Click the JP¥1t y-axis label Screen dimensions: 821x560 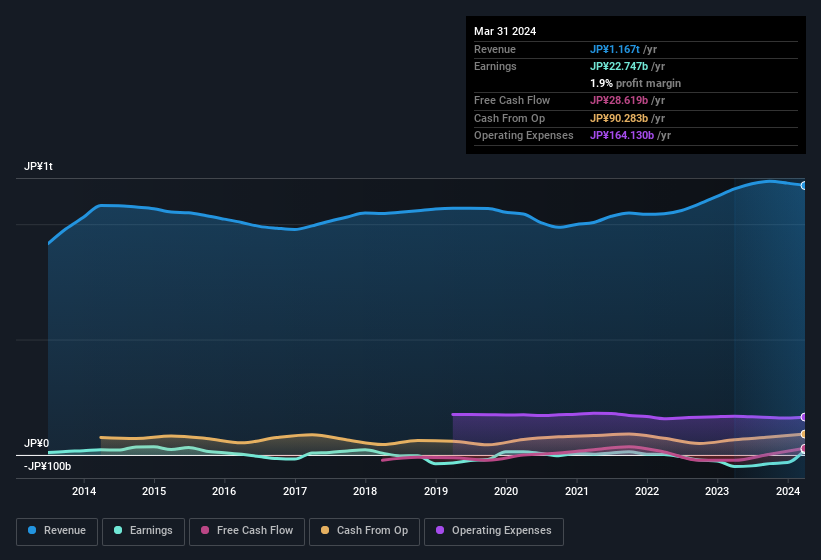[39, 167]
